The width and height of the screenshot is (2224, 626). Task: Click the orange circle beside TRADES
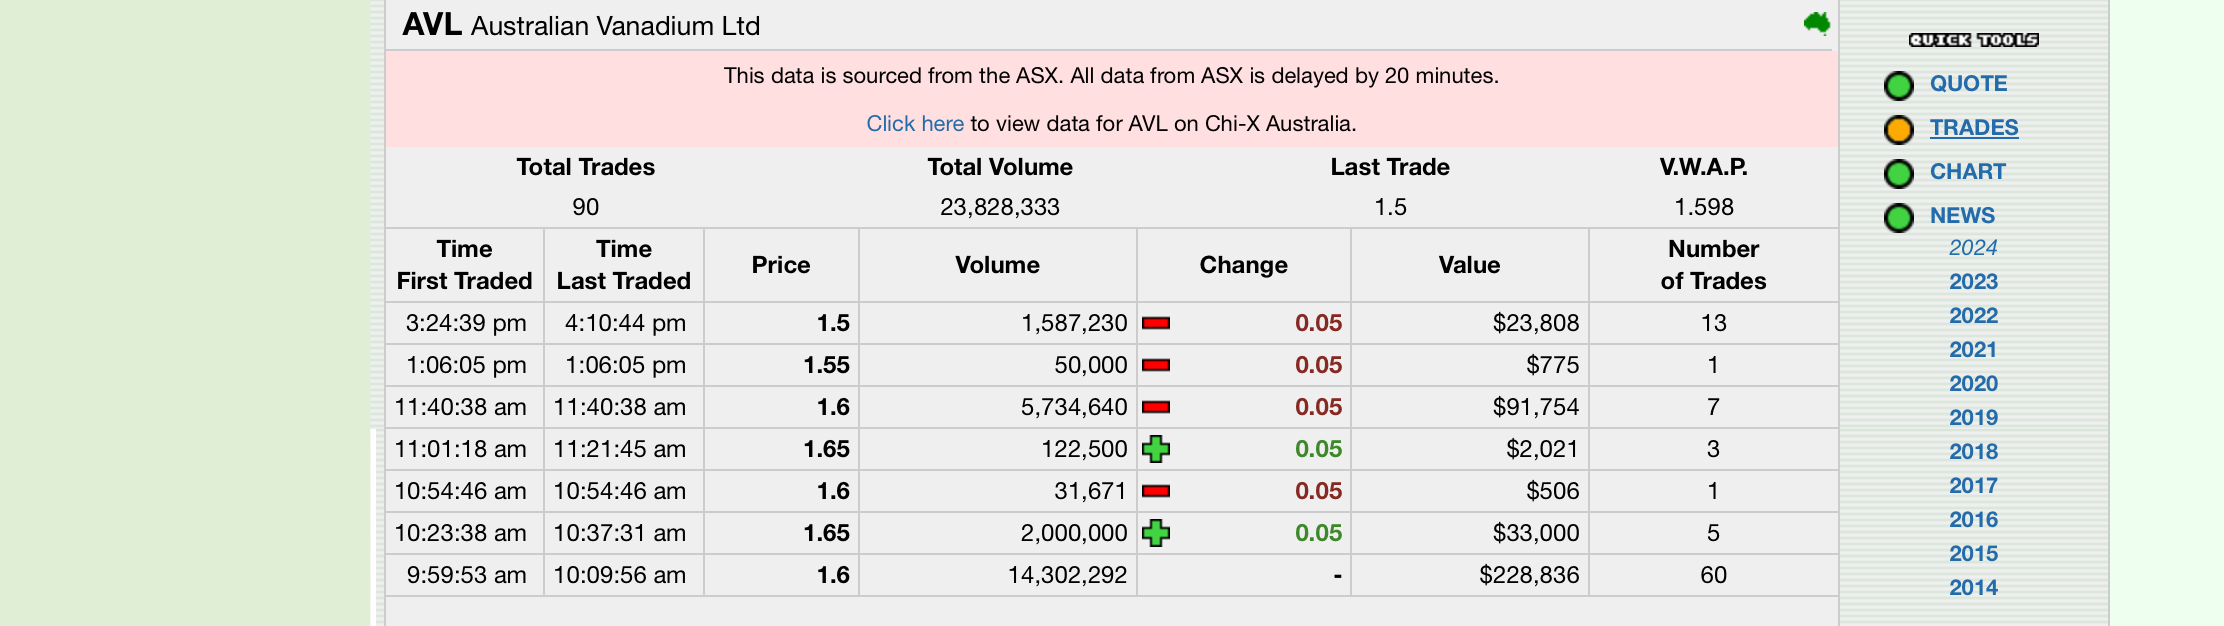(x=1898, y=130)
